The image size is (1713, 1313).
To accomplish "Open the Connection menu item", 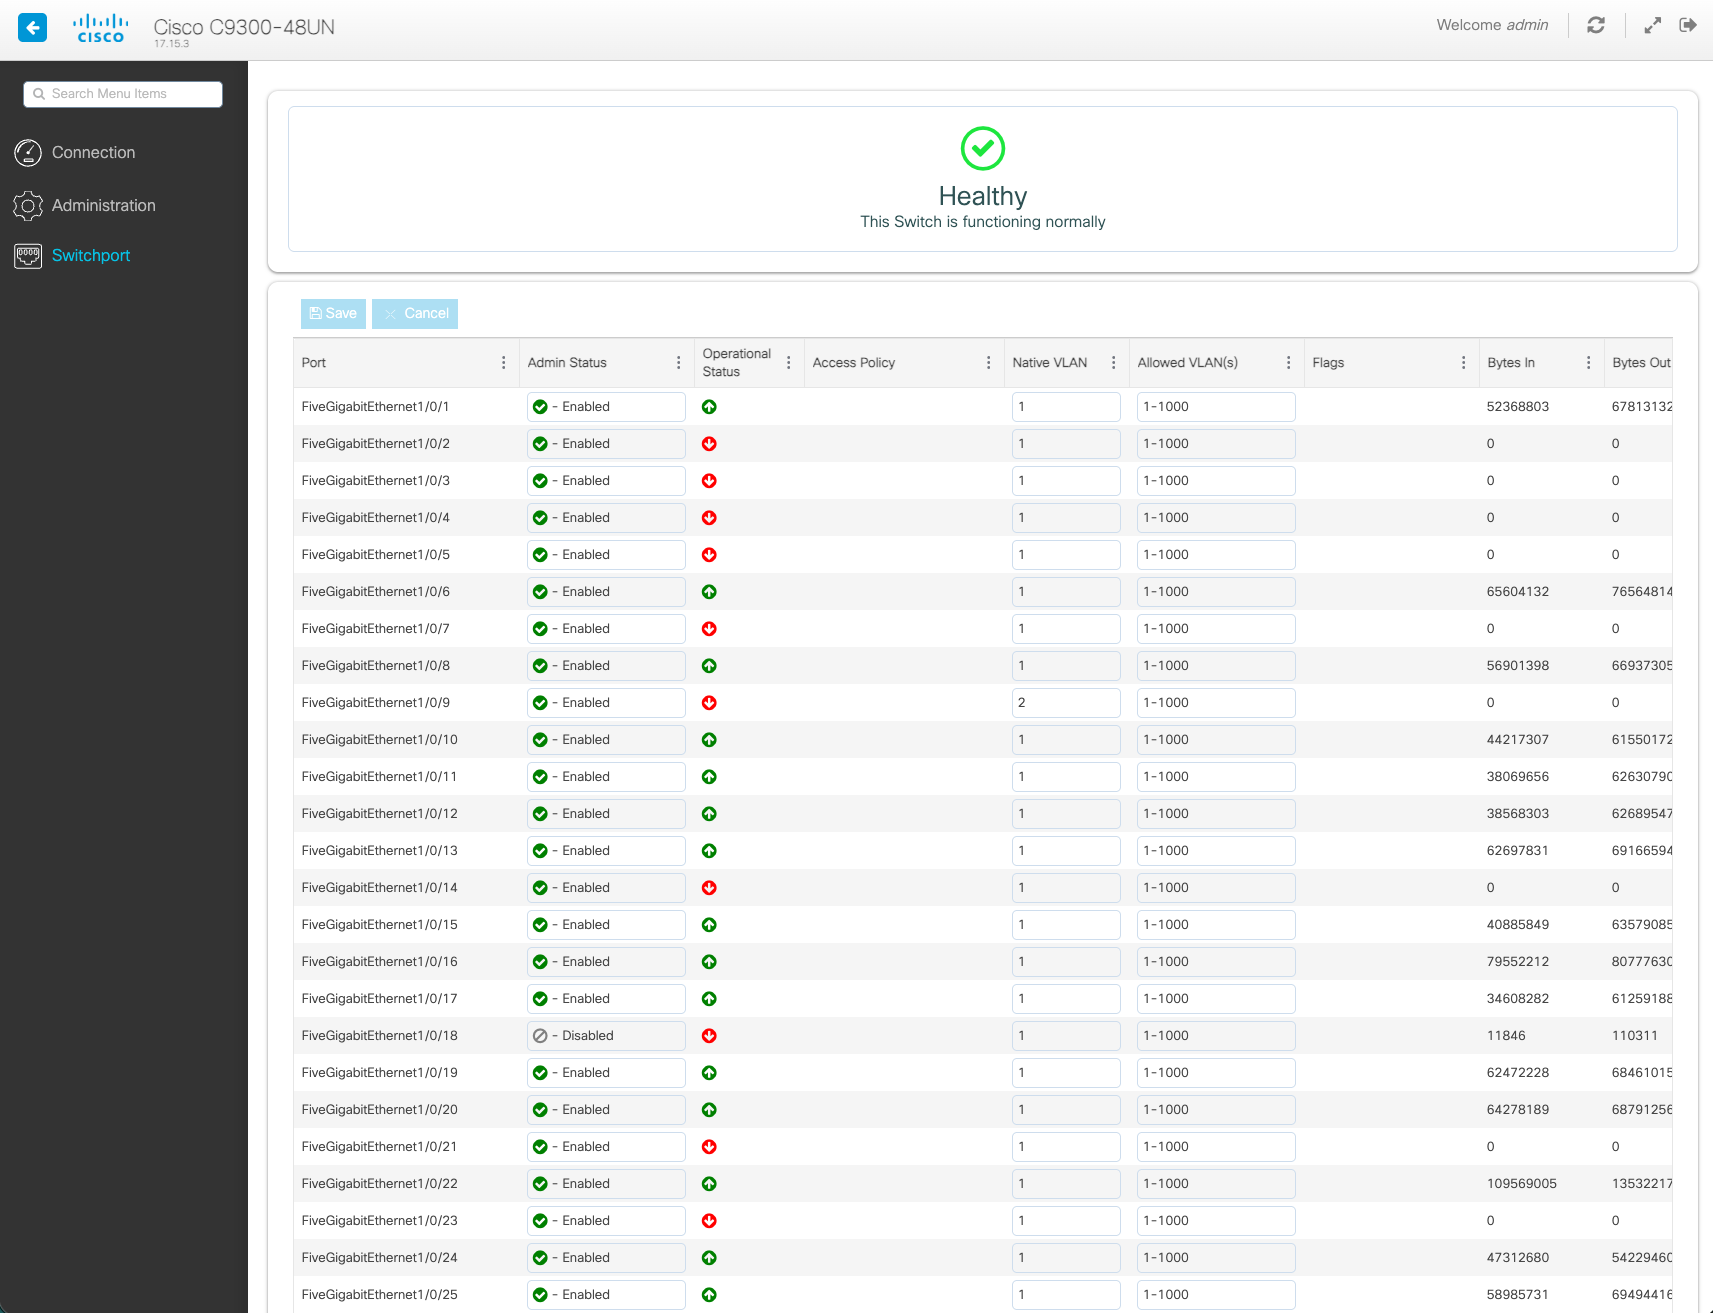I will point(93,153).
